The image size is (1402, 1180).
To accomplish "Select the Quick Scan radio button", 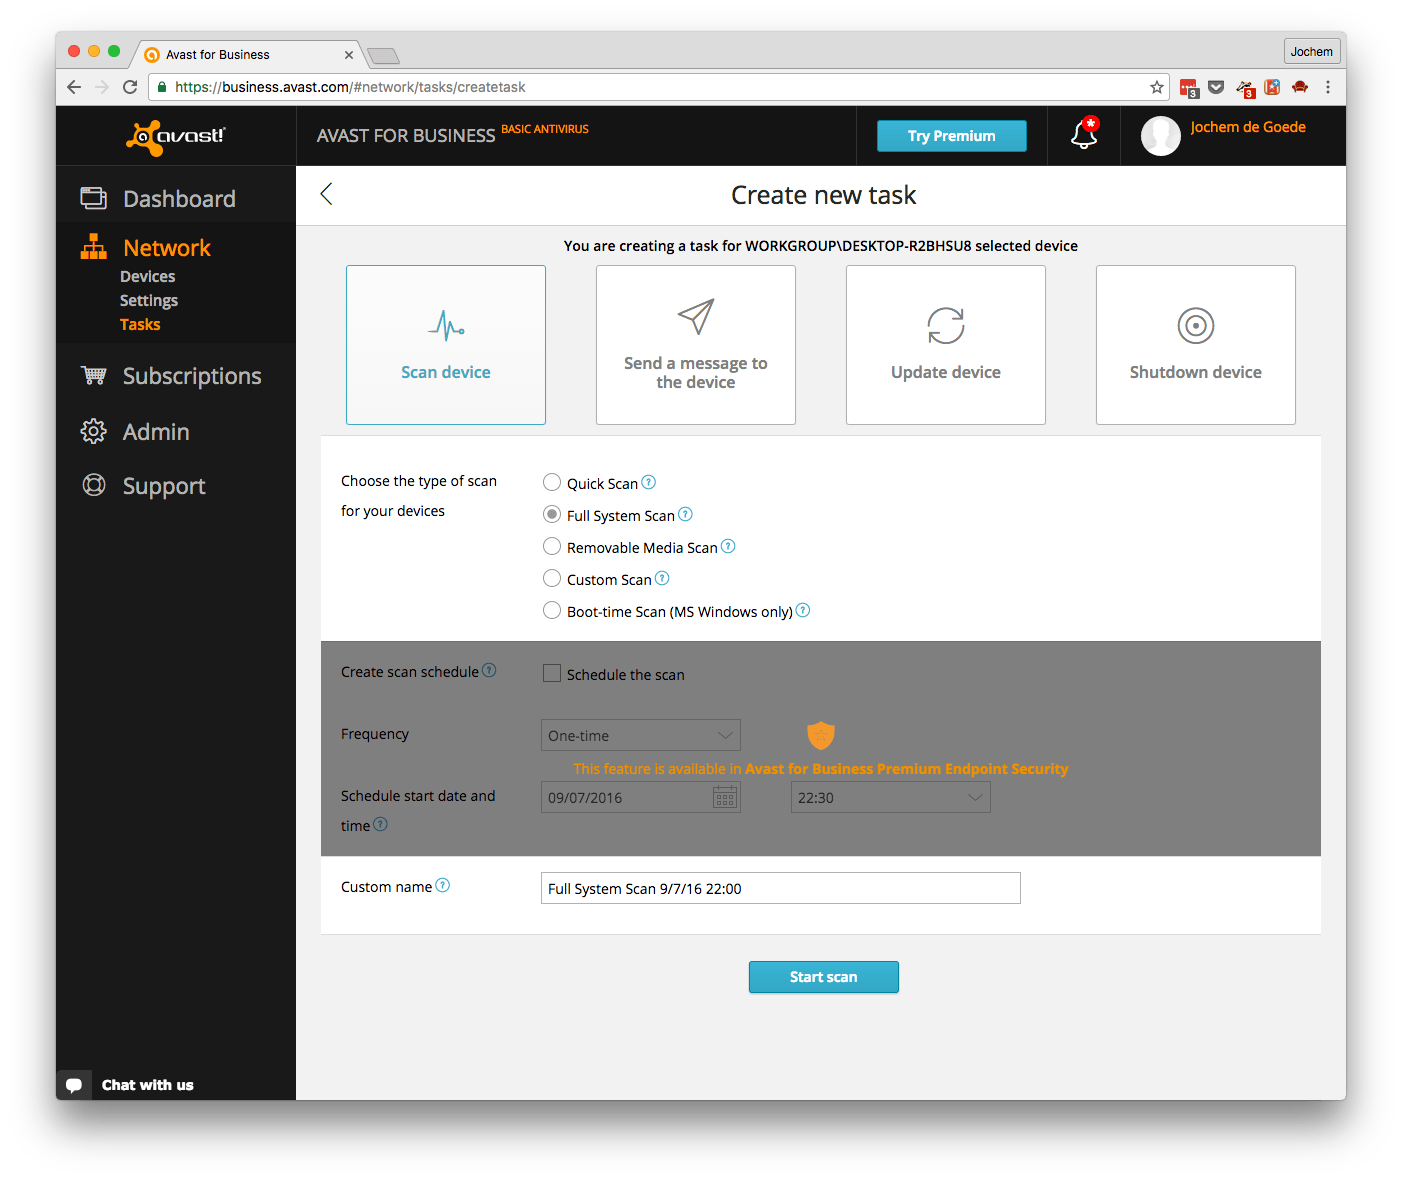I will point(552,482).
